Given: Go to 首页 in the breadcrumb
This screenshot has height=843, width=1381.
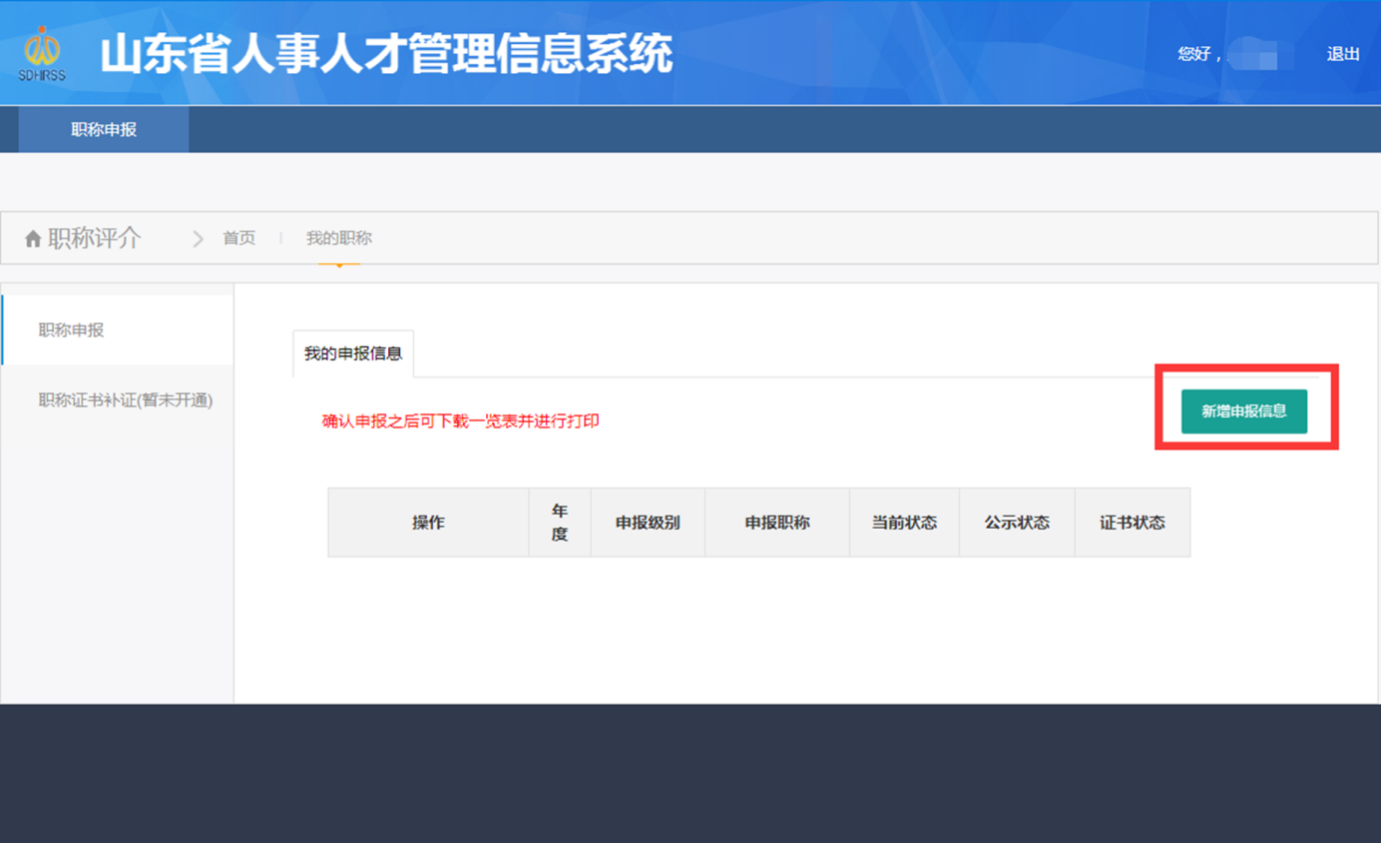Looking at the screenshot, I should (x=239, y=238).
